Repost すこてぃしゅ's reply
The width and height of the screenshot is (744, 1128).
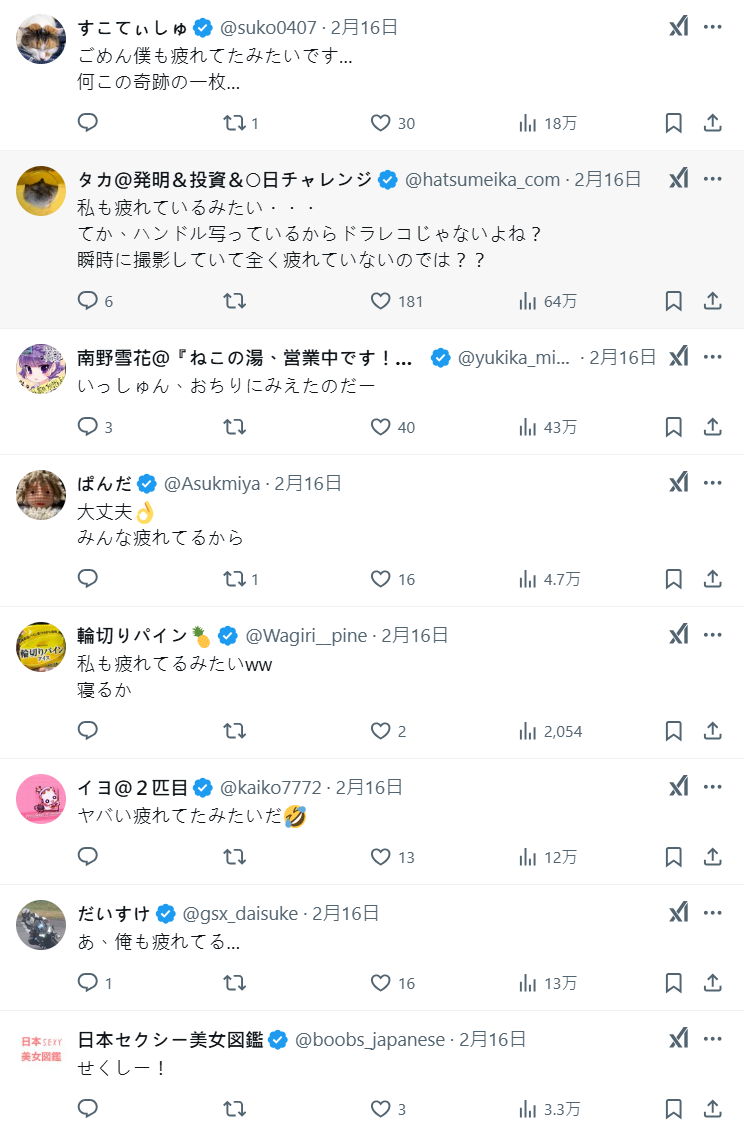click(x=234, y=123)
